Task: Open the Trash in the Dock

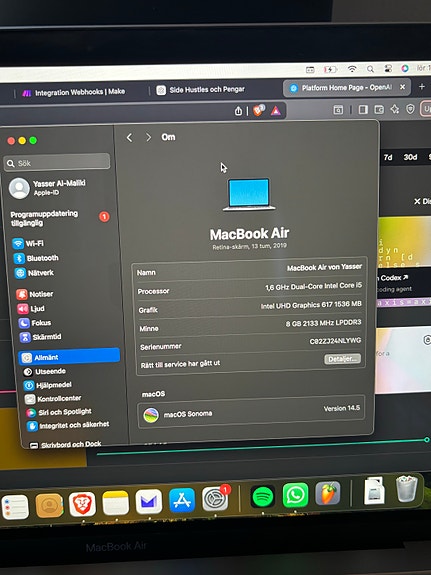Action: click(406, 489)
